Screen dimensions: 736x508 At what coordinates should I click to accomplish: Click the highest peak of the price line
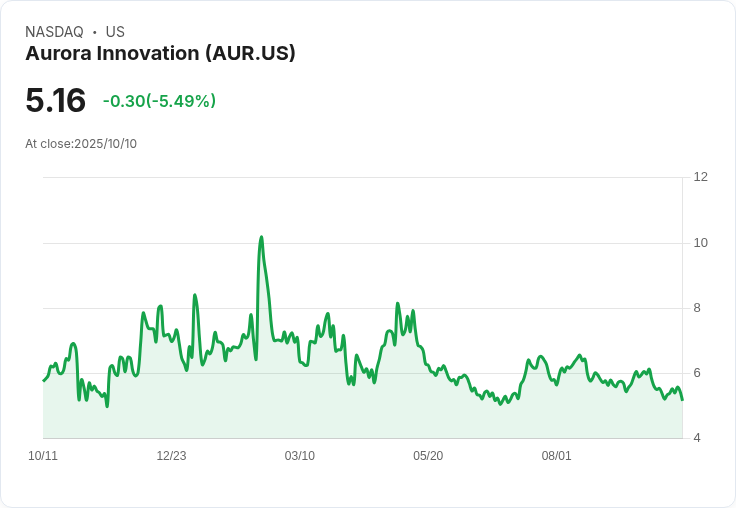point(261,238)
